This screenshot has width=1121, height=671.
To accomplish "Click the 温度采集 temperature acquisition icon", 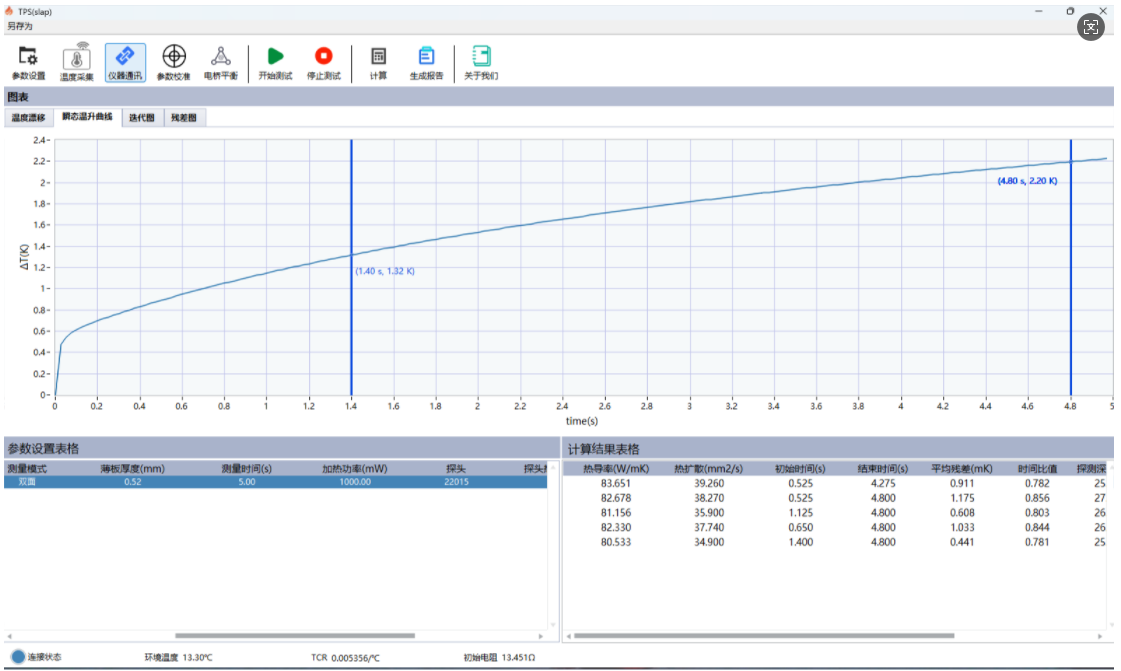I will click(77, 62).
